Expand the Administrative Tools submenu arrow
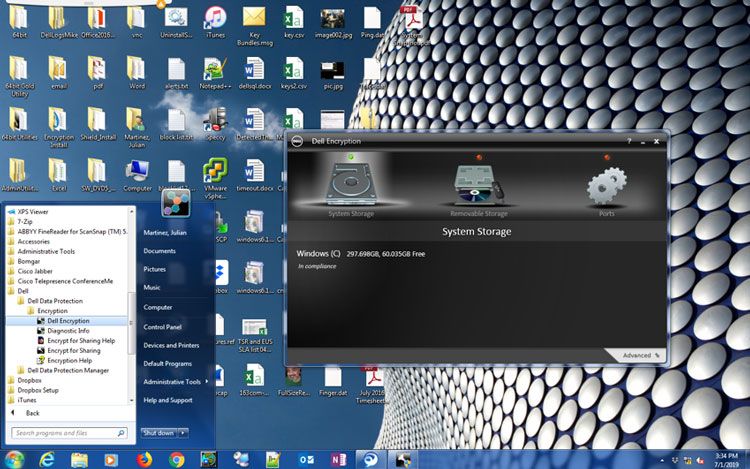The image size is (750, 469). pos(207,382)
